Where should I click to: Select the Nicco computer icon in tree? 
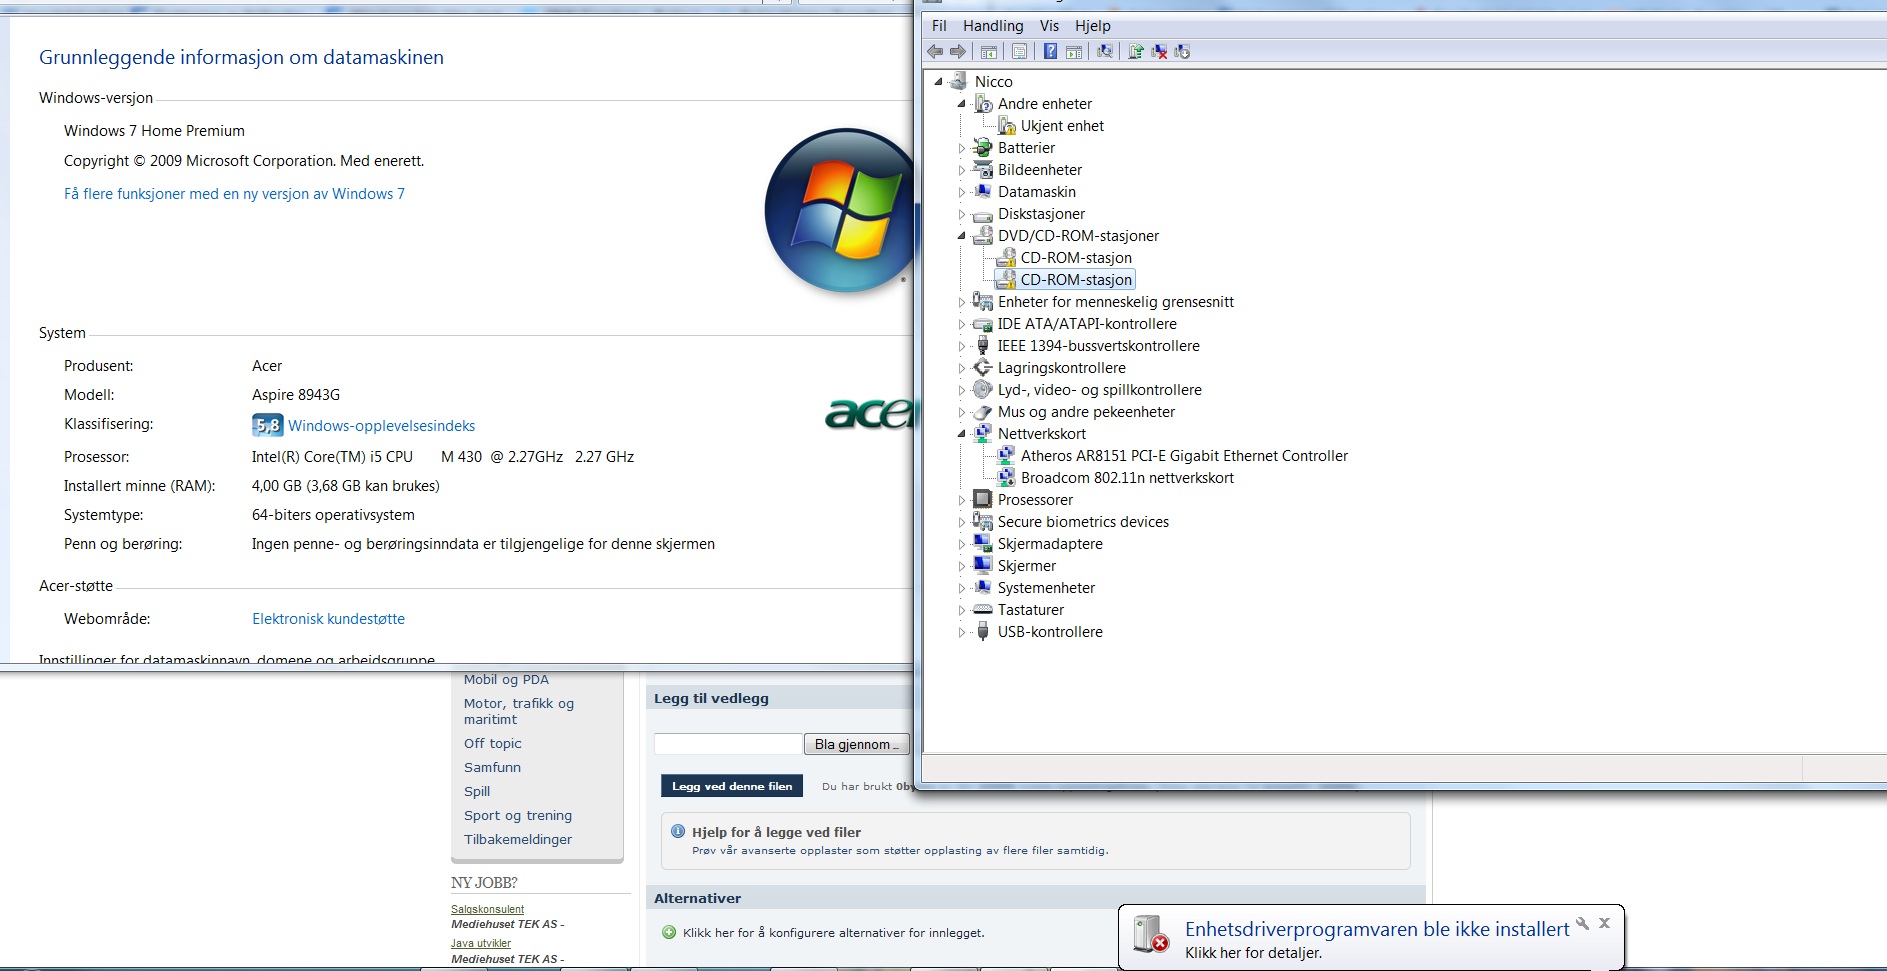(959, 81)
